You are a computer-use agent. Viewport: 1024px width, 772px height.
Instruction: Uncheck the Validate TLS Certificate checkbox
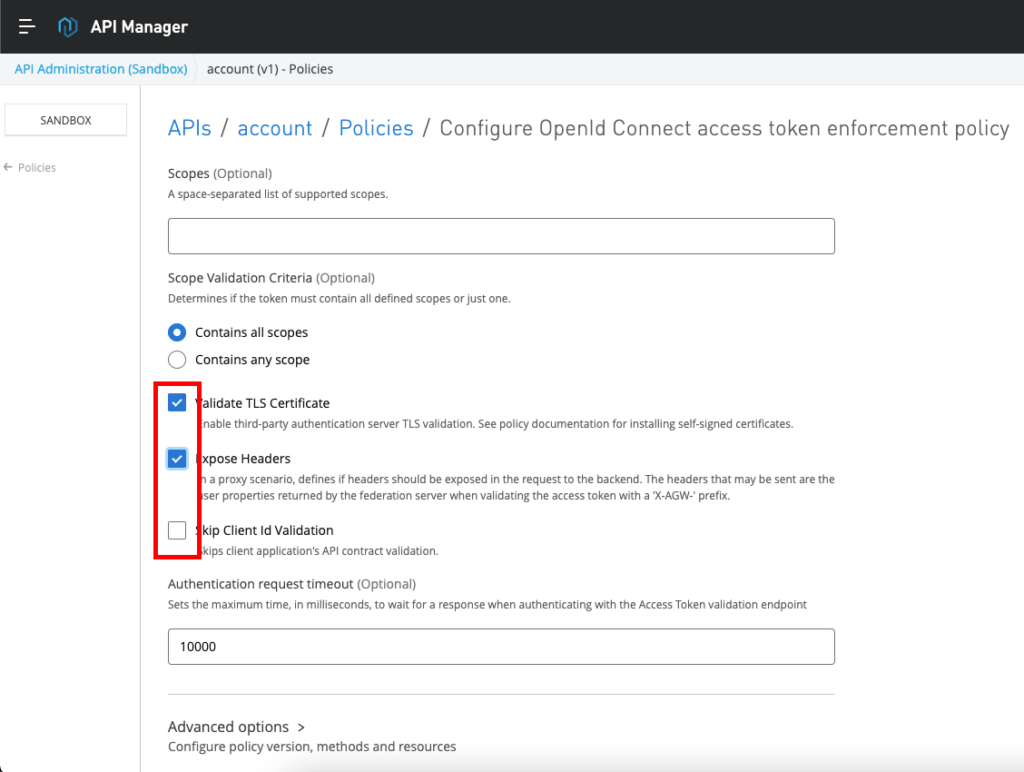tap(177, 403)
